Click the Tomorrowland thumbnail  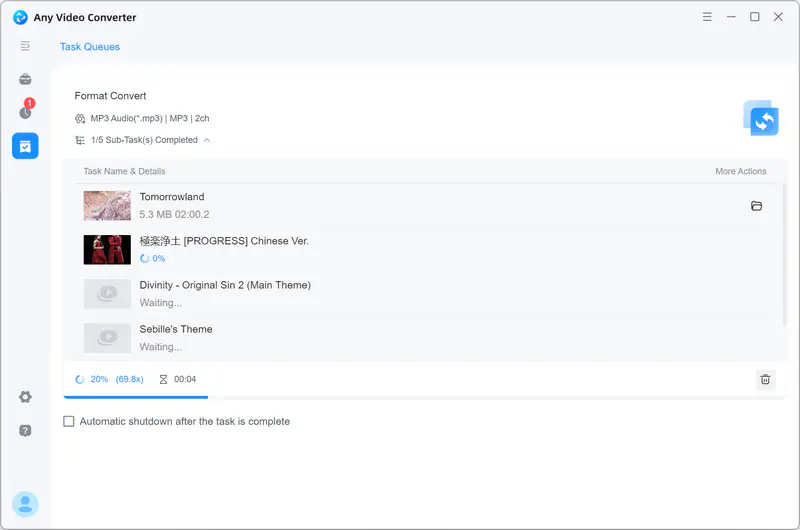point(107,206)
